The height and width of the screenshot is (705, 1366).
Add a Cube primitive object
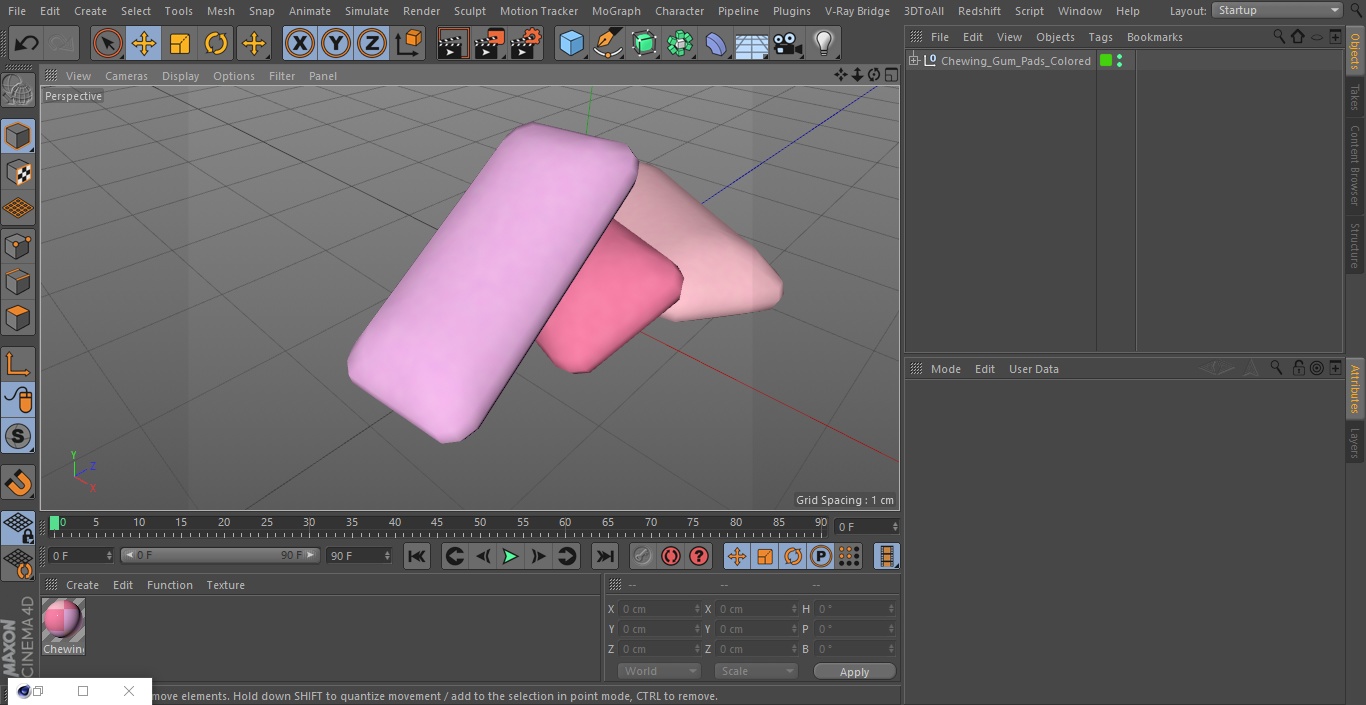click(571, 43)
